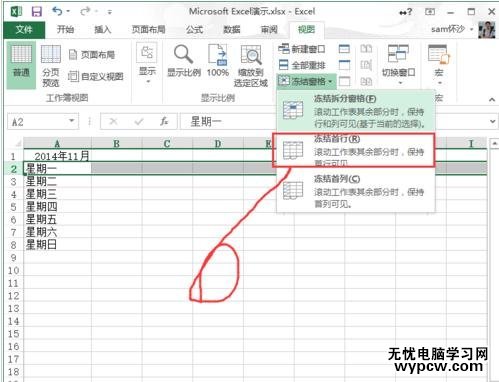The height and width of the screenshot is (382, 499).
Task: Select the 普通 (Normal) view button
Action: [x=21, y=65]
